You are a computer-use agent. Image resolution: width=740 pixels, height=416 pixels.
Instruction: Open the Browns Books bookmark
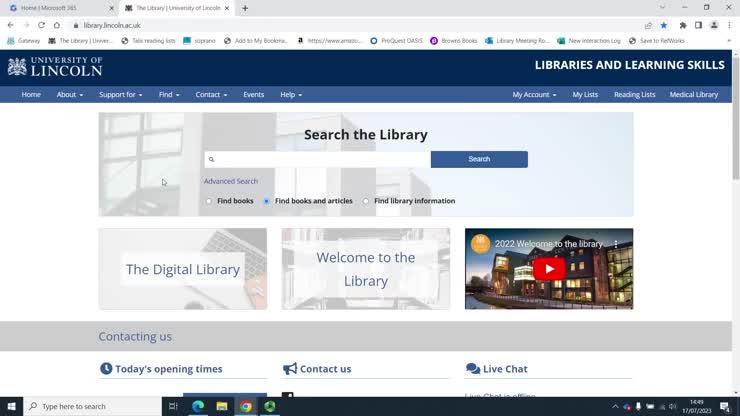point(454,41)
